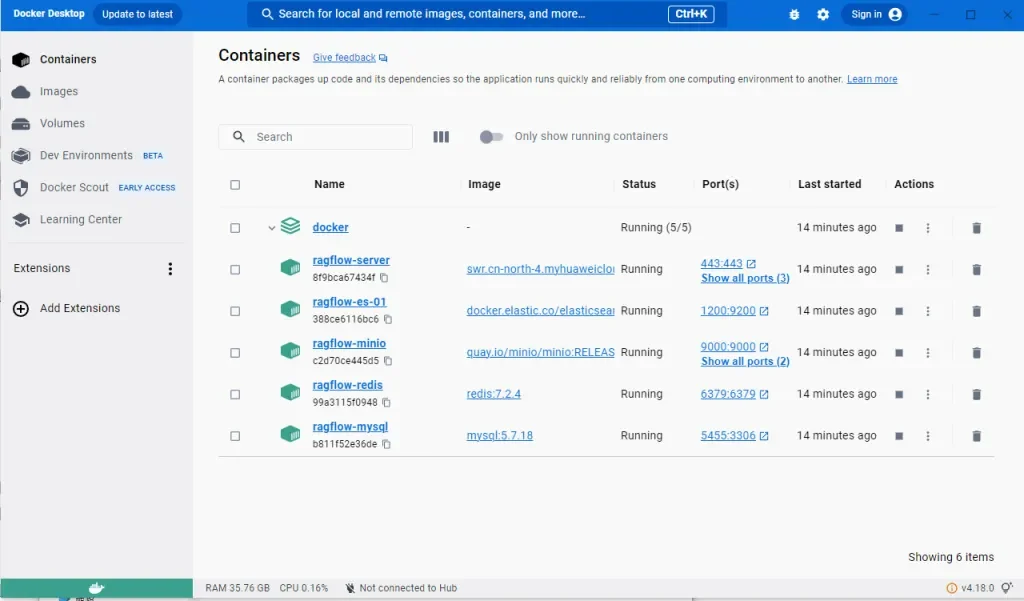This screenshot has width=1024, height=601.
Task: Click the Add Extensions plus icon
Action: 21,308
